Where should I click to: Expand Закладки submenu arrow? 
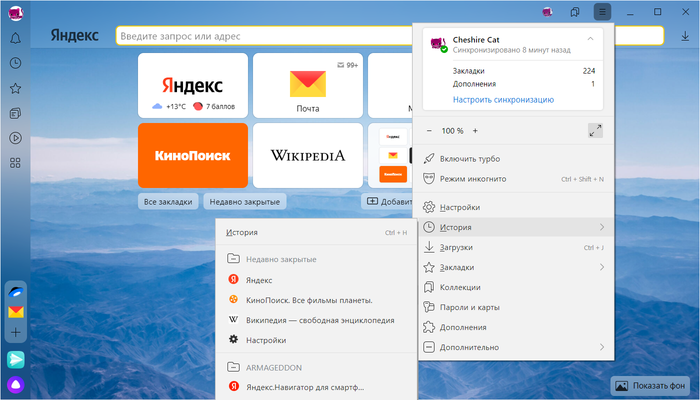pos(602,267)
